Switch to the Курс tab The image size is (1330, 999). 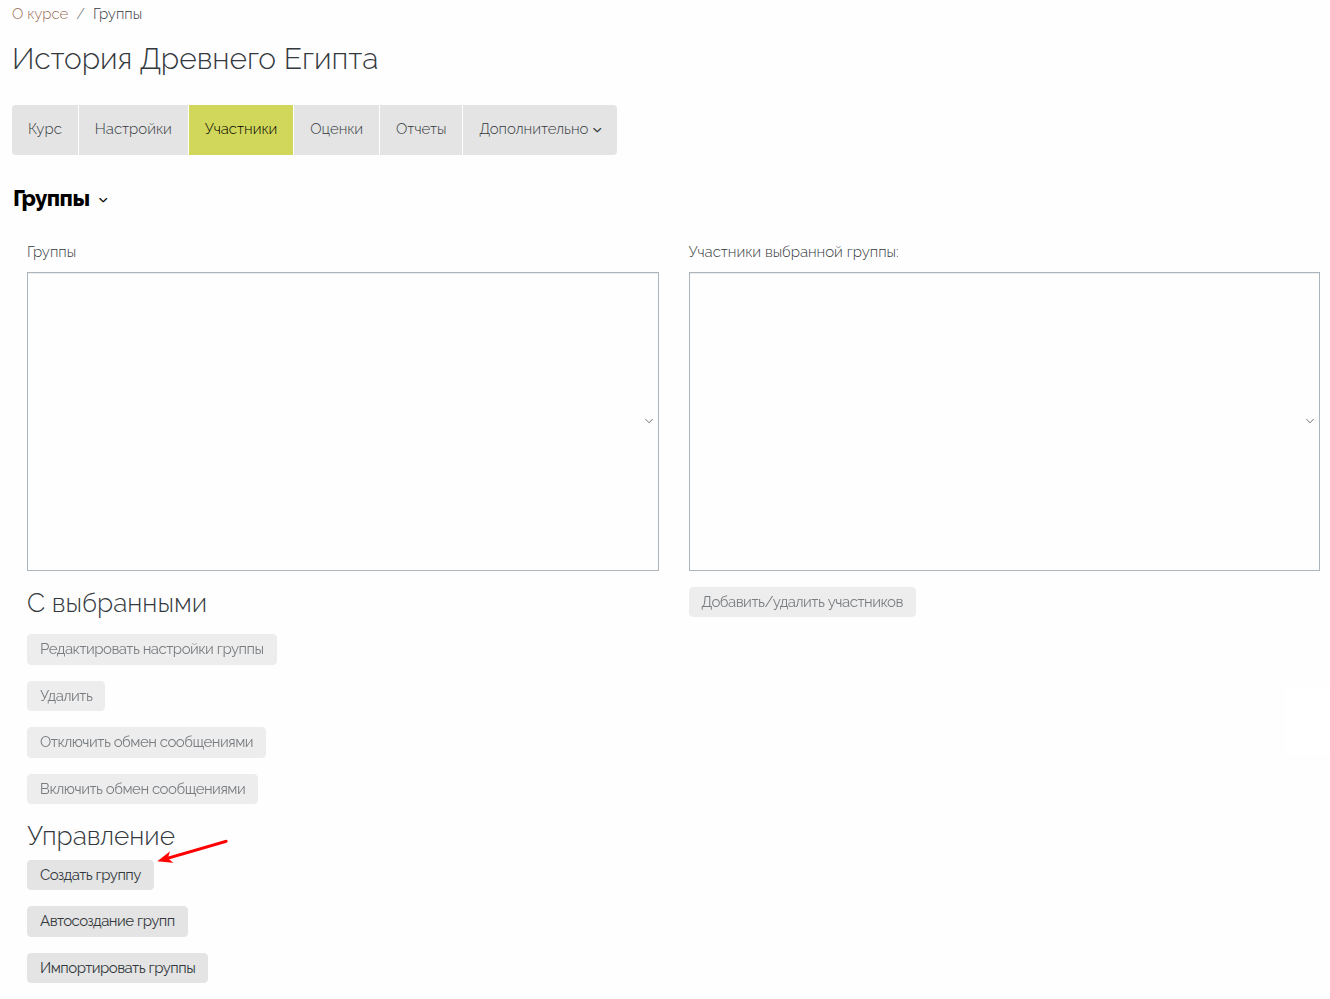tap(45, 129)
